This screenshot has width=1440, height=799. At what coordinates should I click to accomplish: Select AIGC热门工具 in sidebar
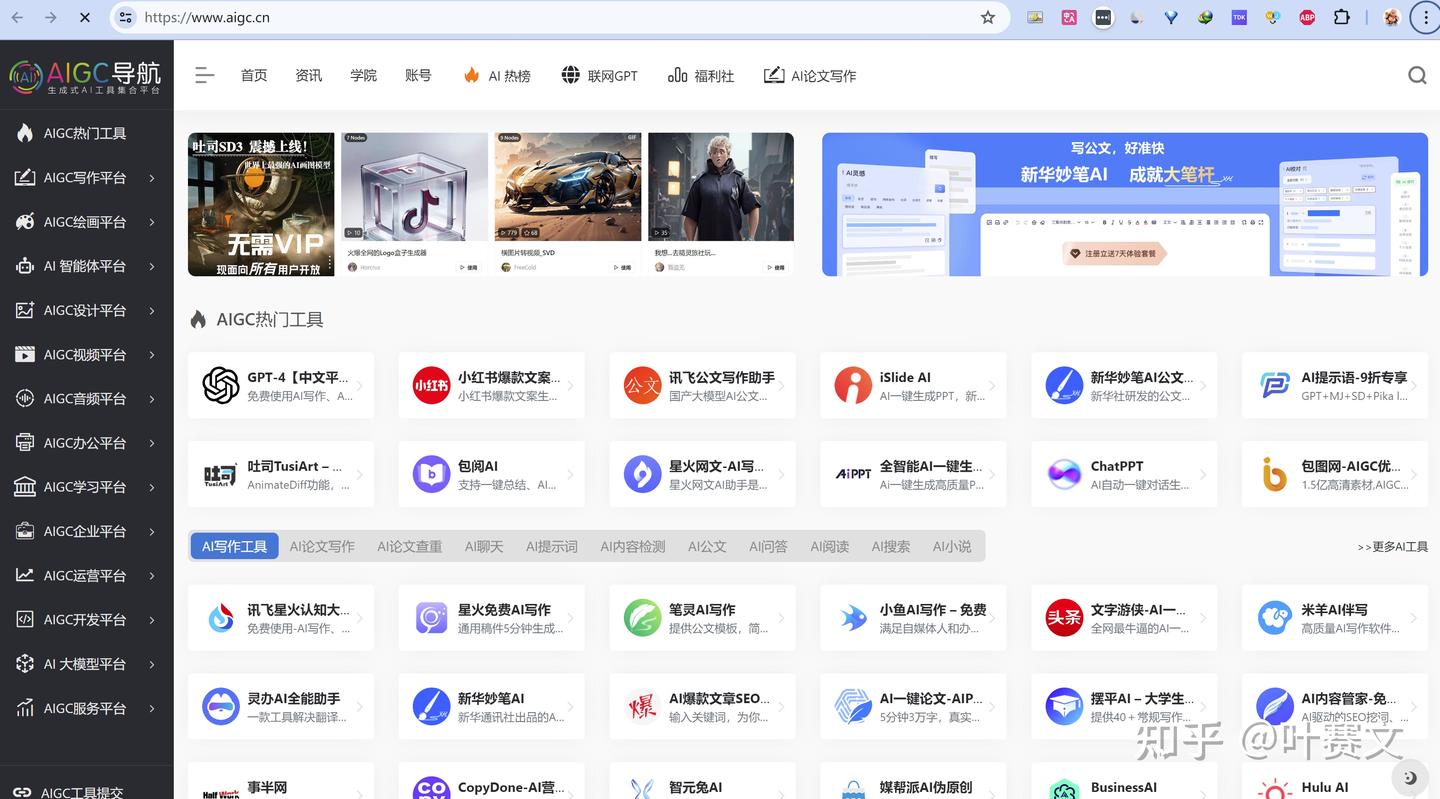click(86, 133)
